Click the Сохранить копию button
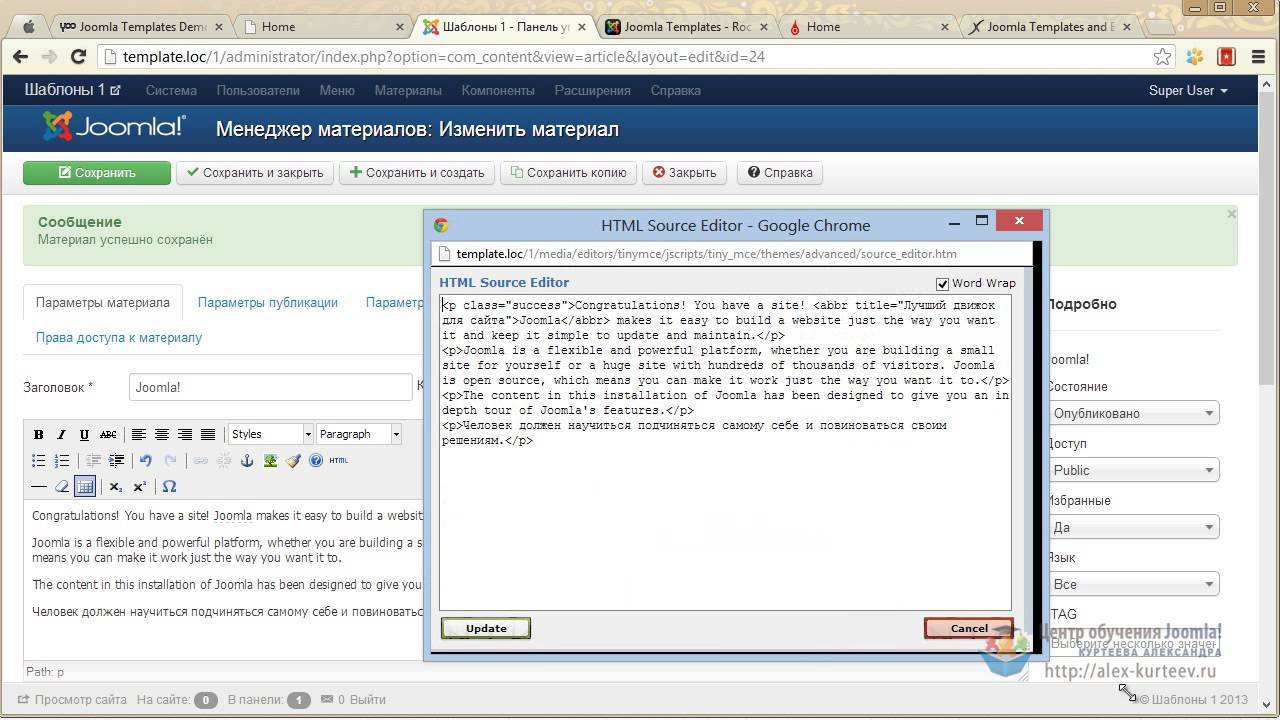 point(568,172)
